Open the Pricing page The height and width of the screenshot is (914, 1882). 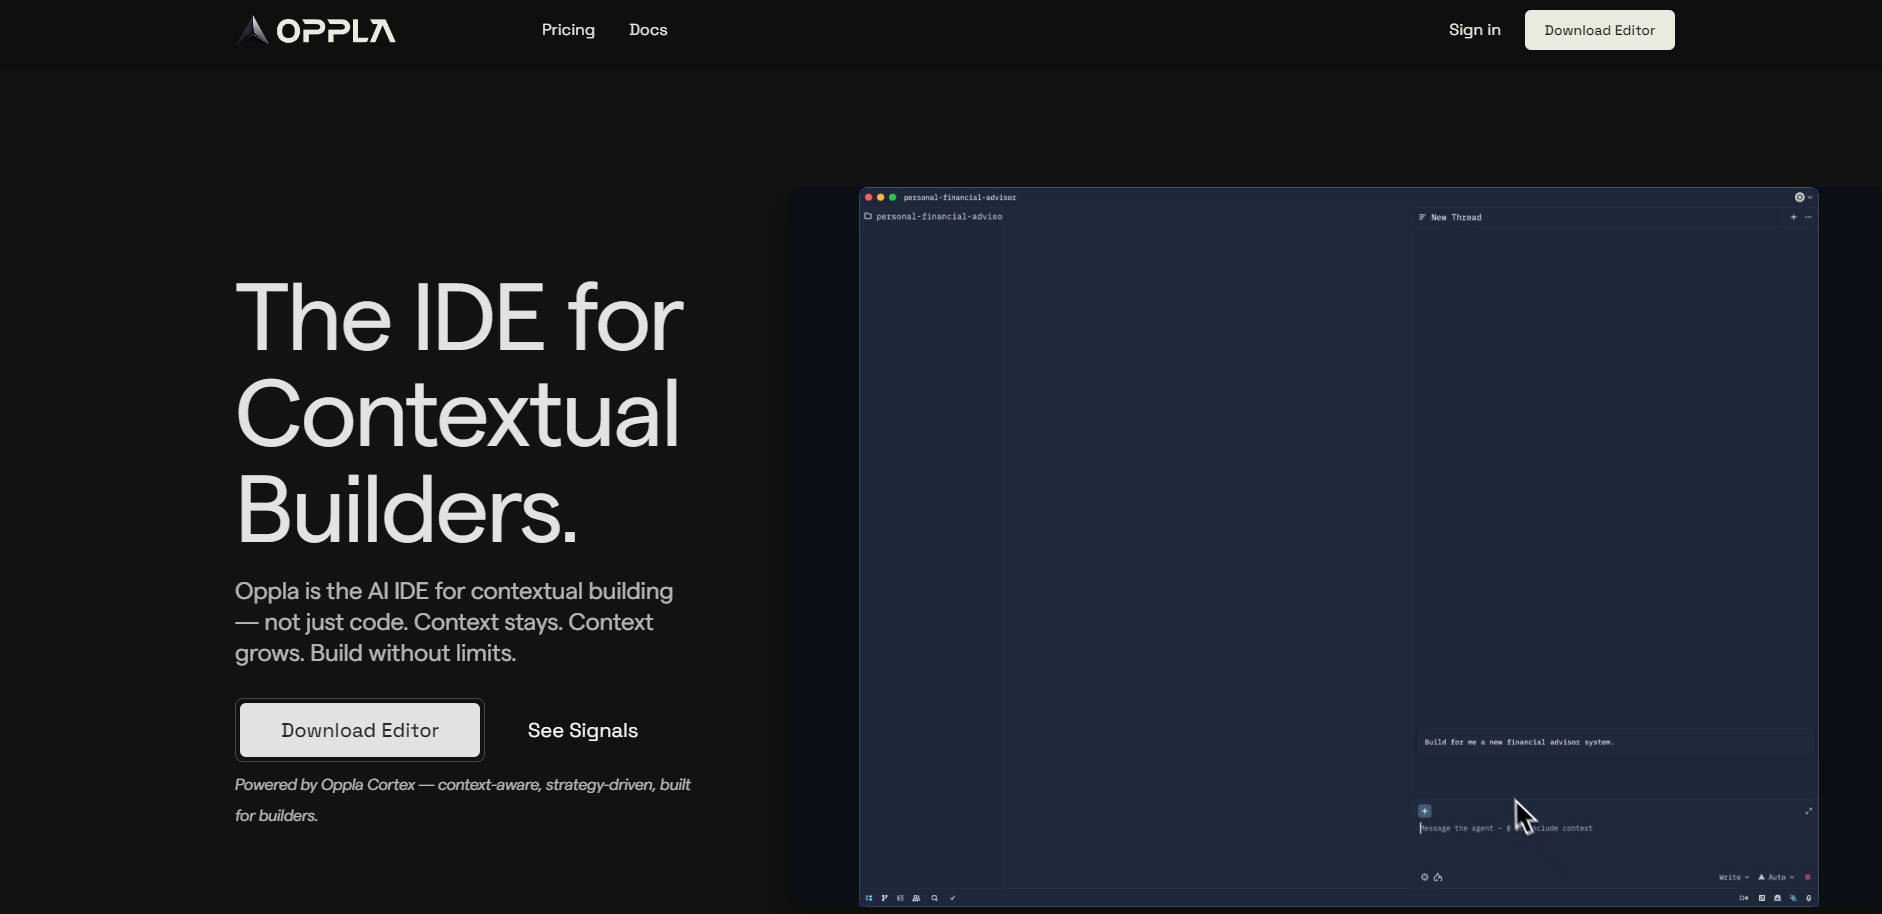pyautogui.click(x=568, y=30)
